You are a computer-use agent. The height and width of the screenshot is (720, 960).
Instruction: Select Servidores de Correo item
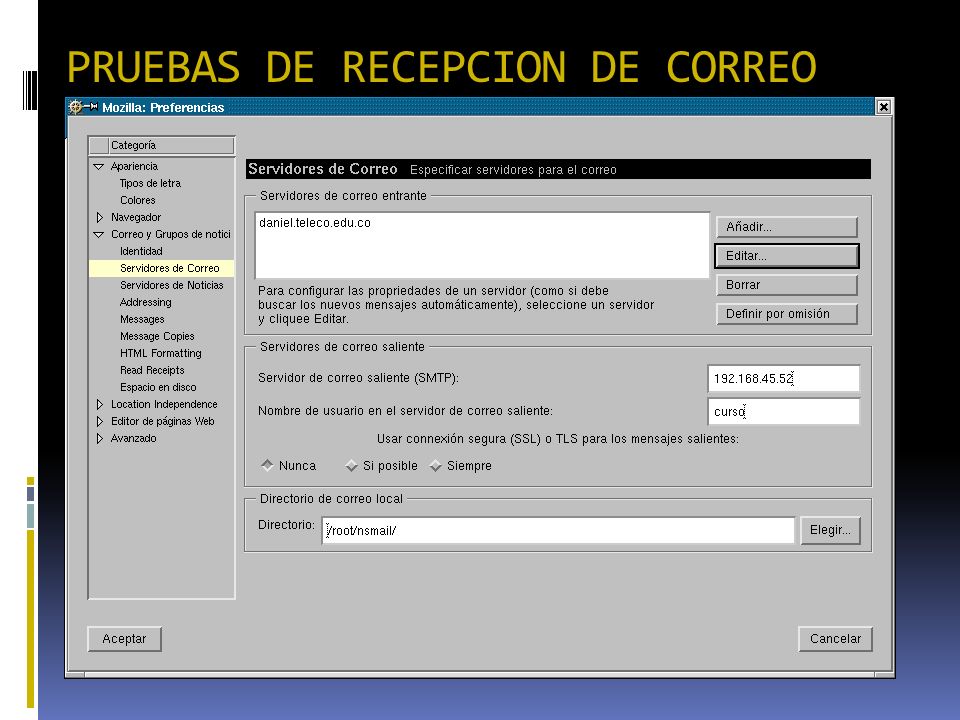pyautogui.click(x=162, y=268)
